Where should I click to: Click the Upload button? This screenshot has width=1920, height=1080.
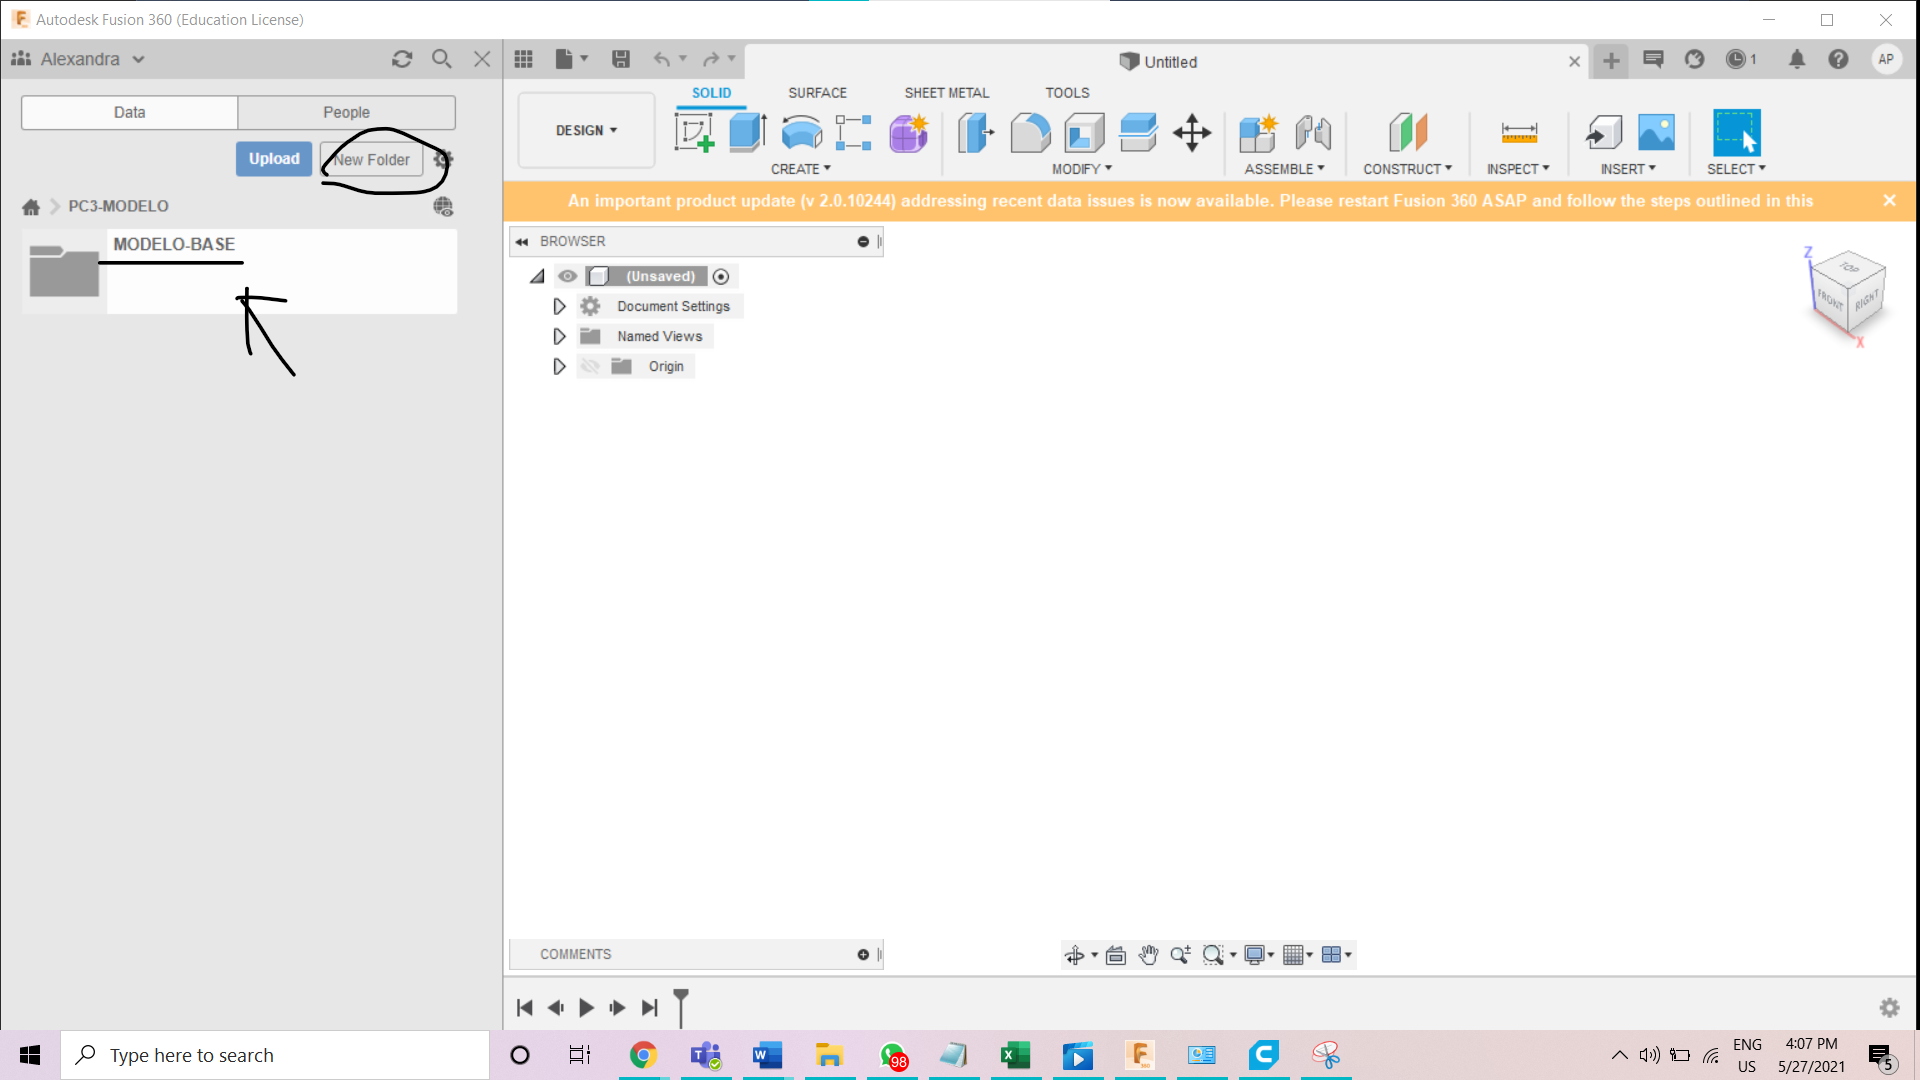point(273,158)
